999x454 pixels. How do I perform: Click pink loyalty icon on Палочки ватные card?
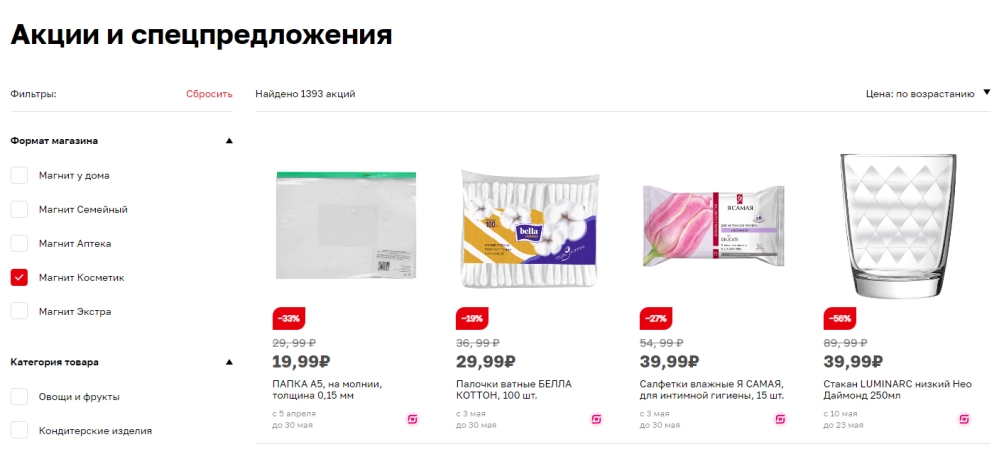click(596, 419)
